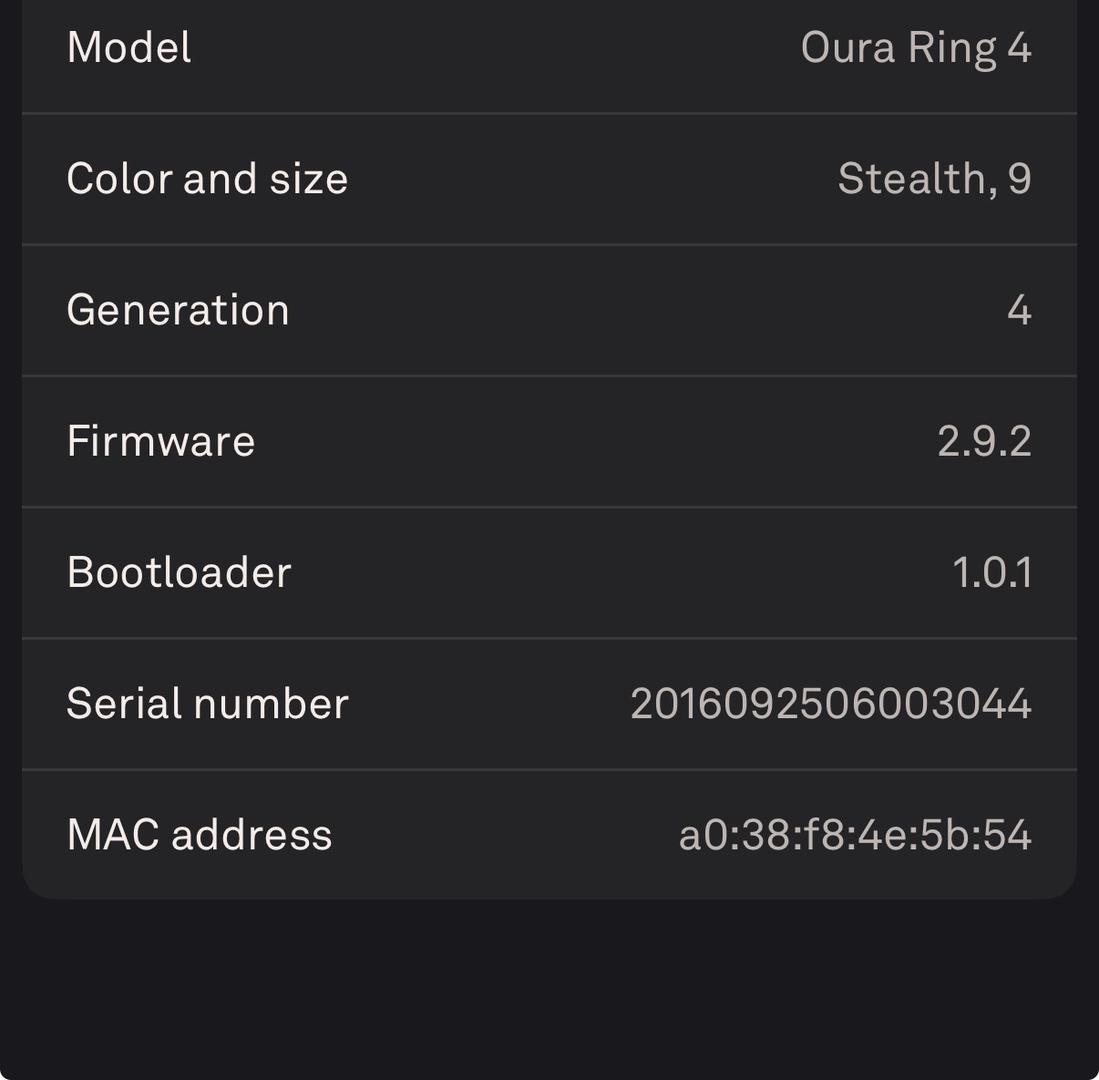Click the Model label
The height and width of the screenshot is (1080, 1099).
pyautogui.click(x=129, y=48)
